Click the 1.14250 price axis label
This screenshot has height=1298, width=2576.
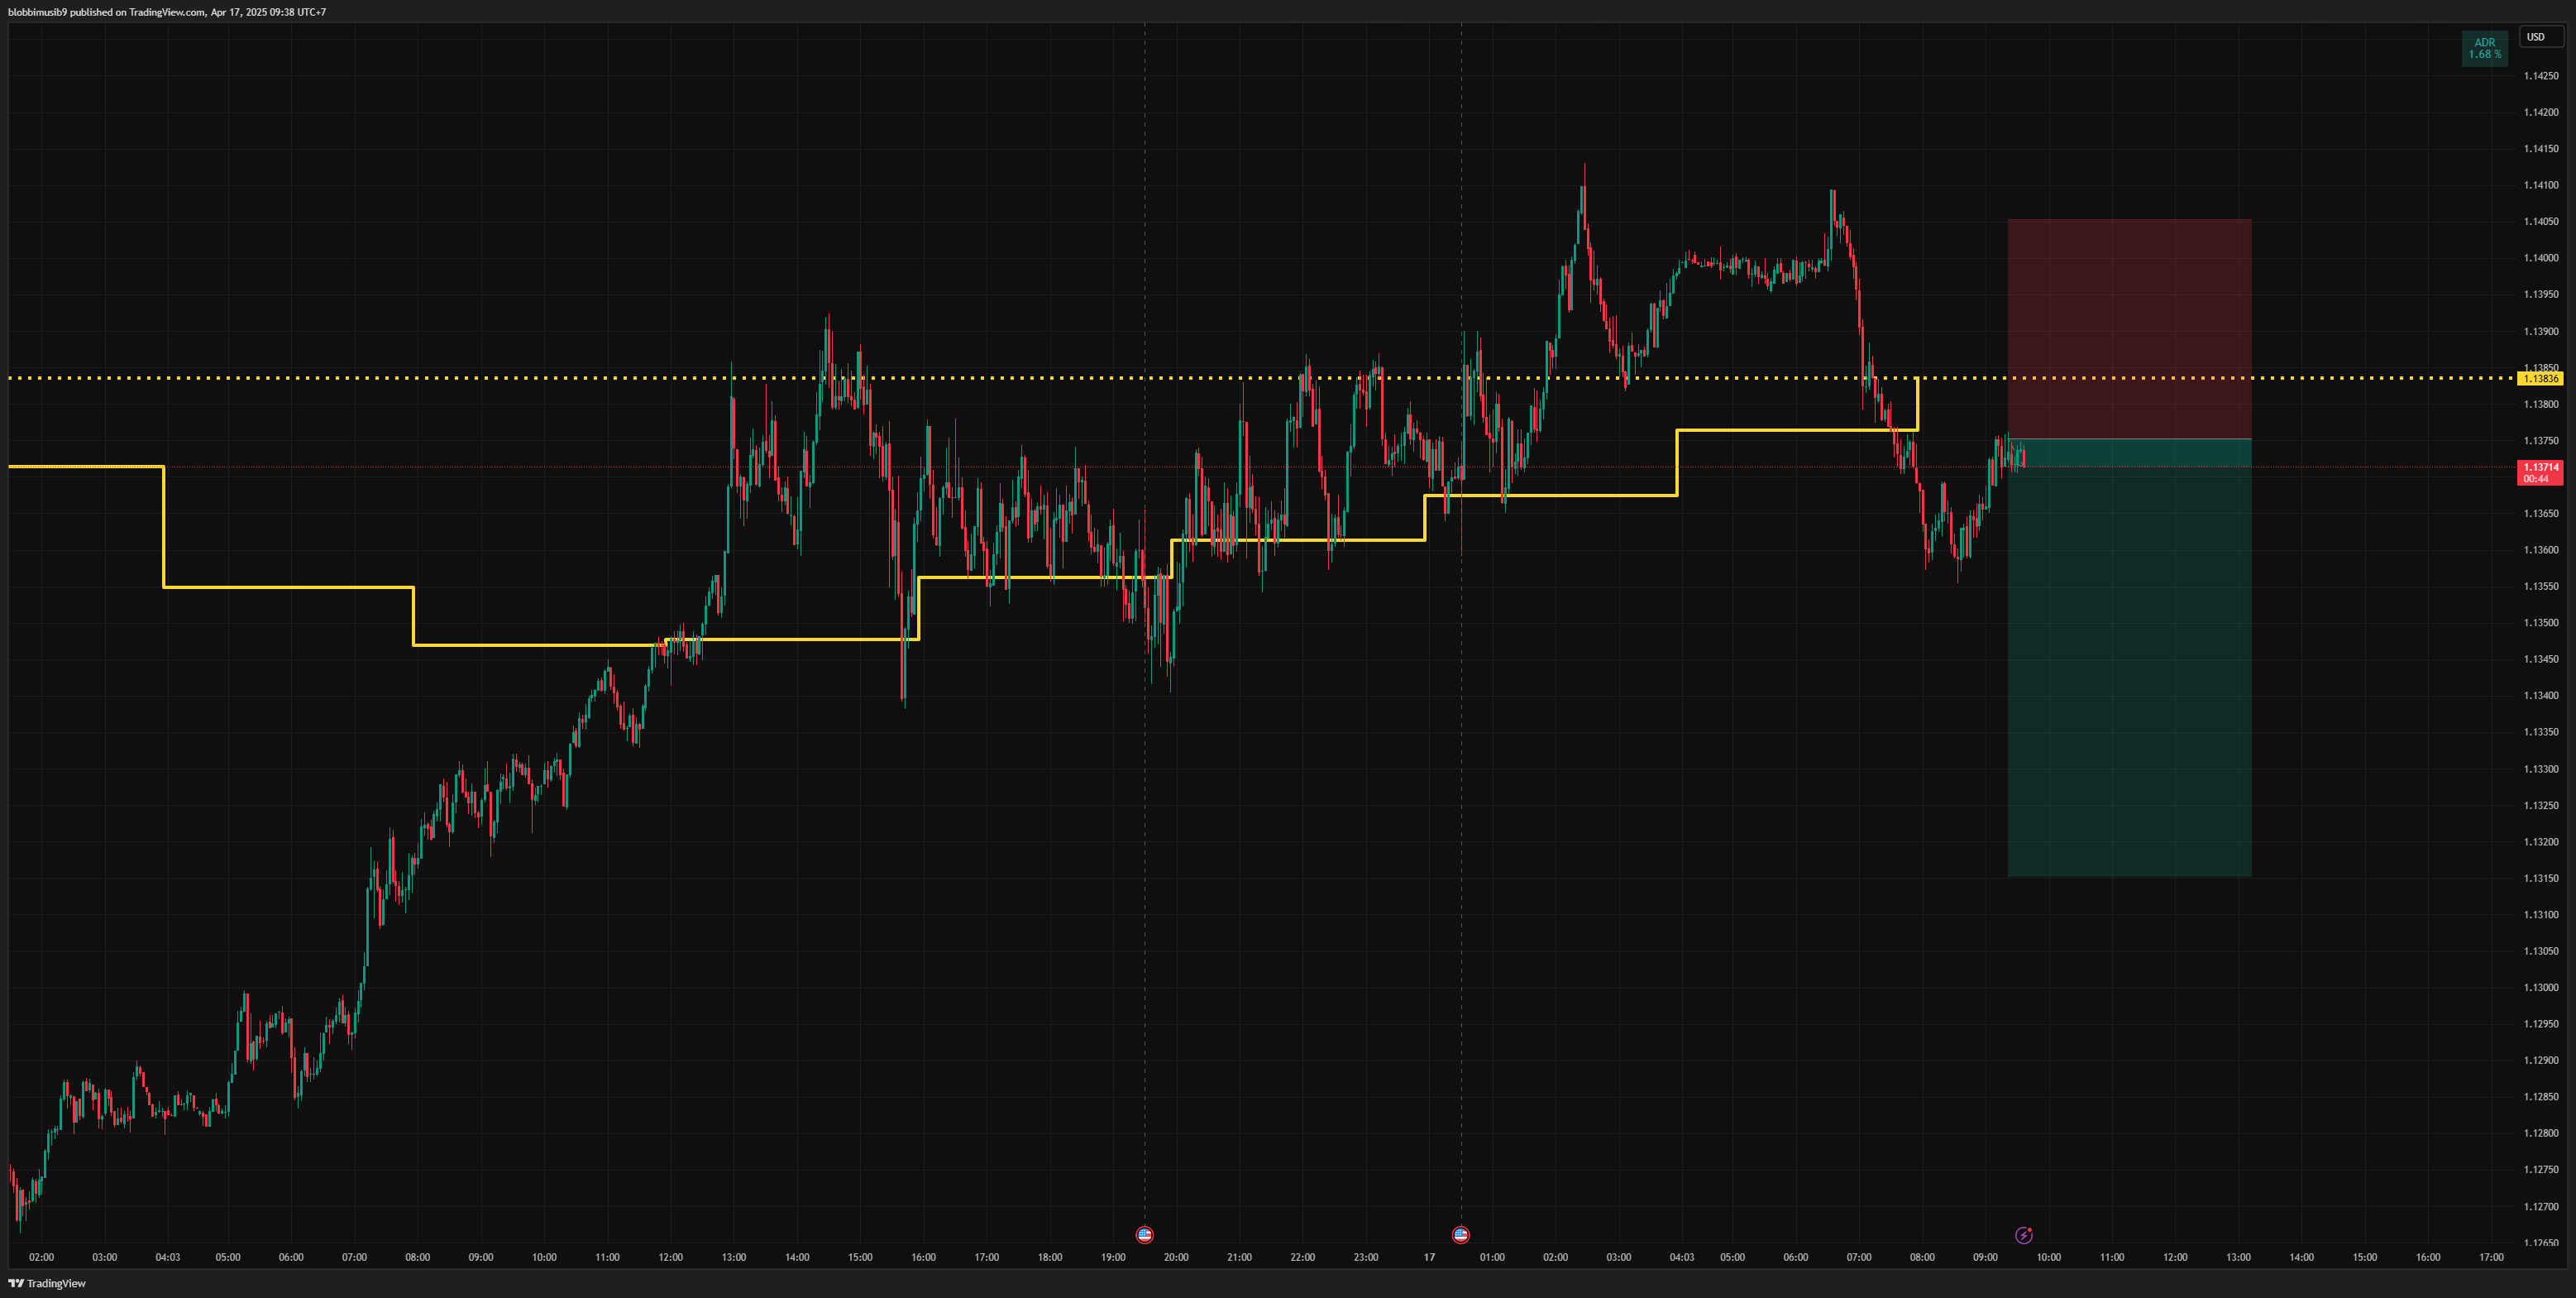pos(2541,76)
